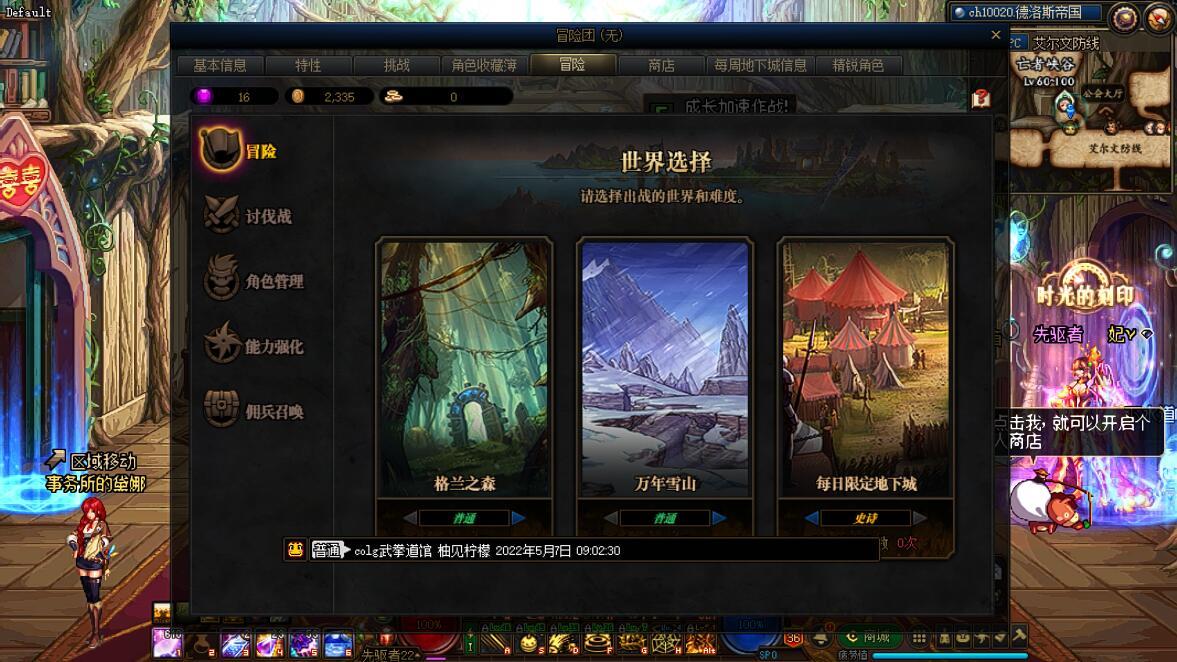This screenshot has height=662, width=1177.
Task: Click the purple gem currency icon
Action: tap(203, 96)
